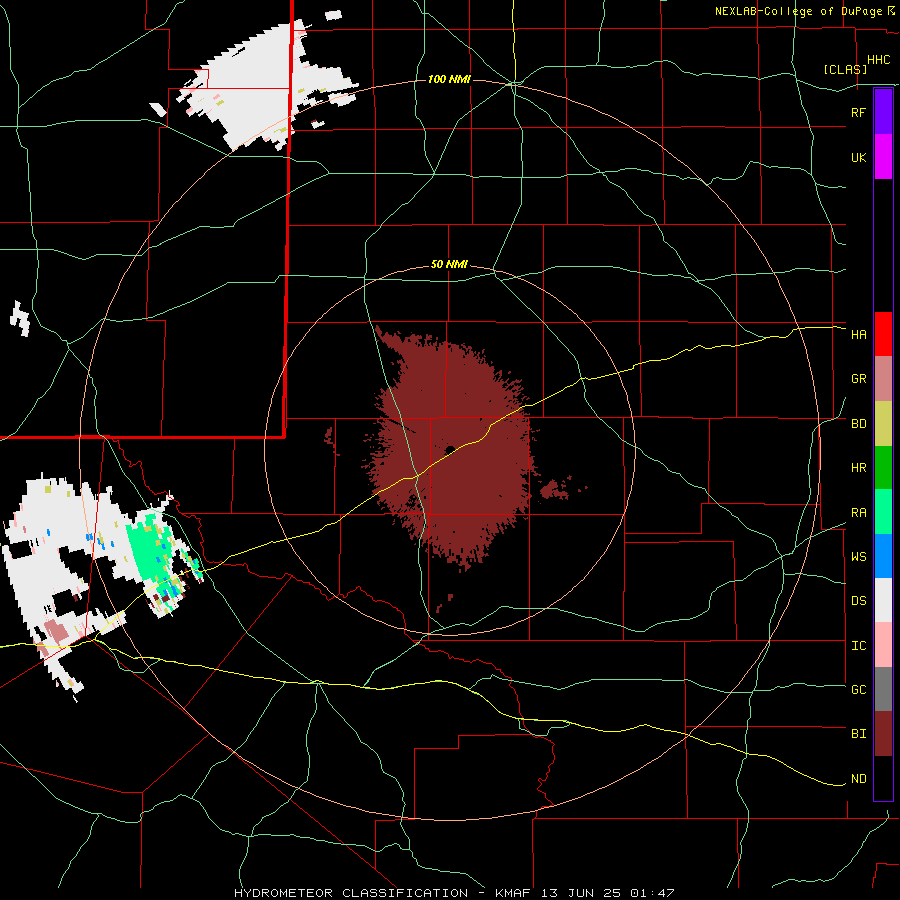Click the 50 NMI range ring label

click(449, 265)
